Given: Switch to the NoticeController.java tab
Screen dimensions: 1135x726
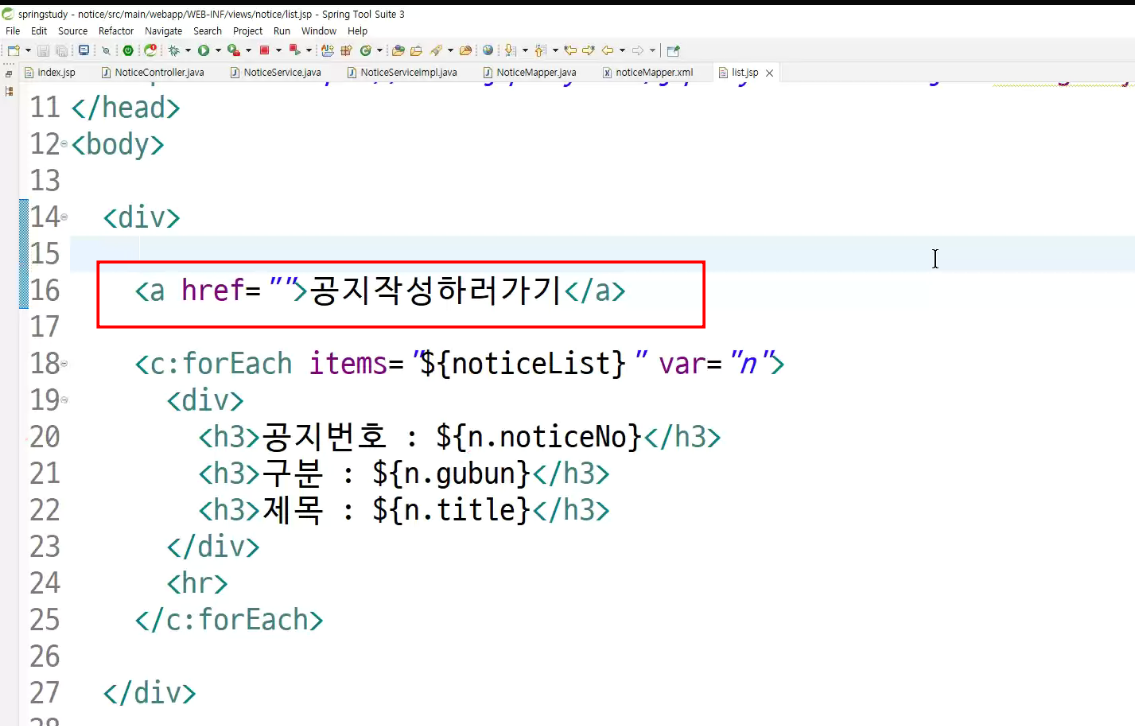Looking at the screenshot, I should tap(153, 72).
